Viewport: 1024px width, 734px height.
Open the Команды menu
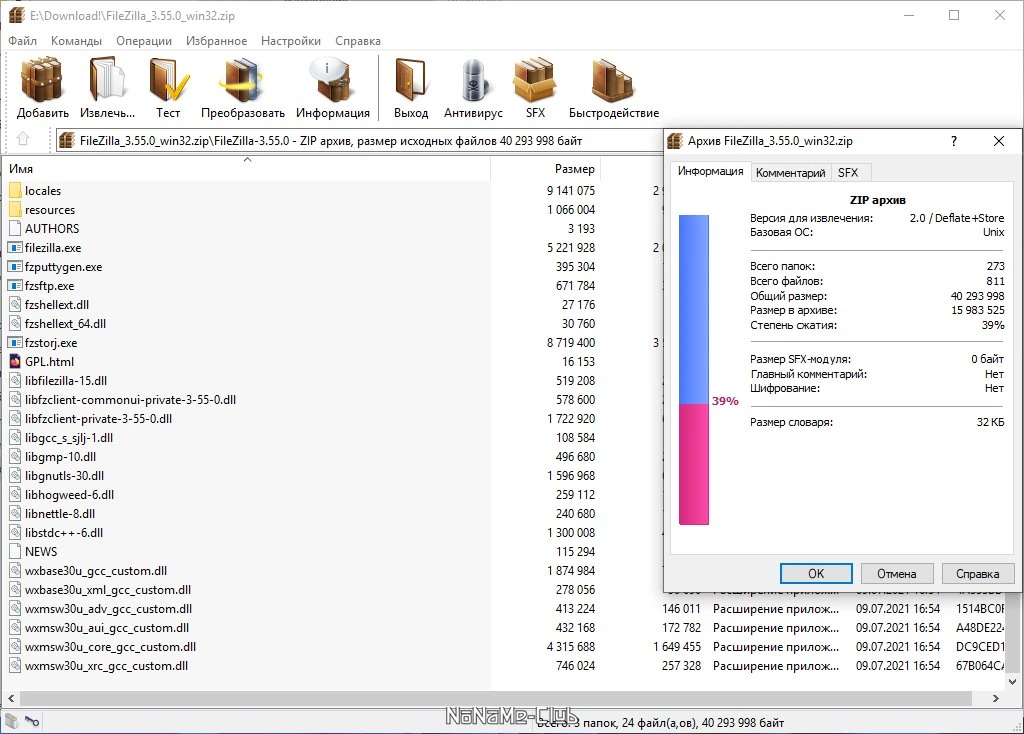tap(76, 40)
